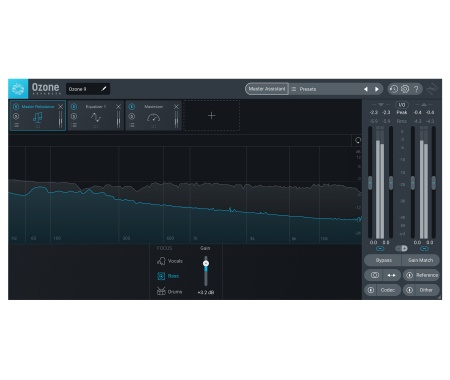The image size is (450, 380).
Task: Remove the Maximizer module
Action: pyautogui.click(x=176, y=107)
